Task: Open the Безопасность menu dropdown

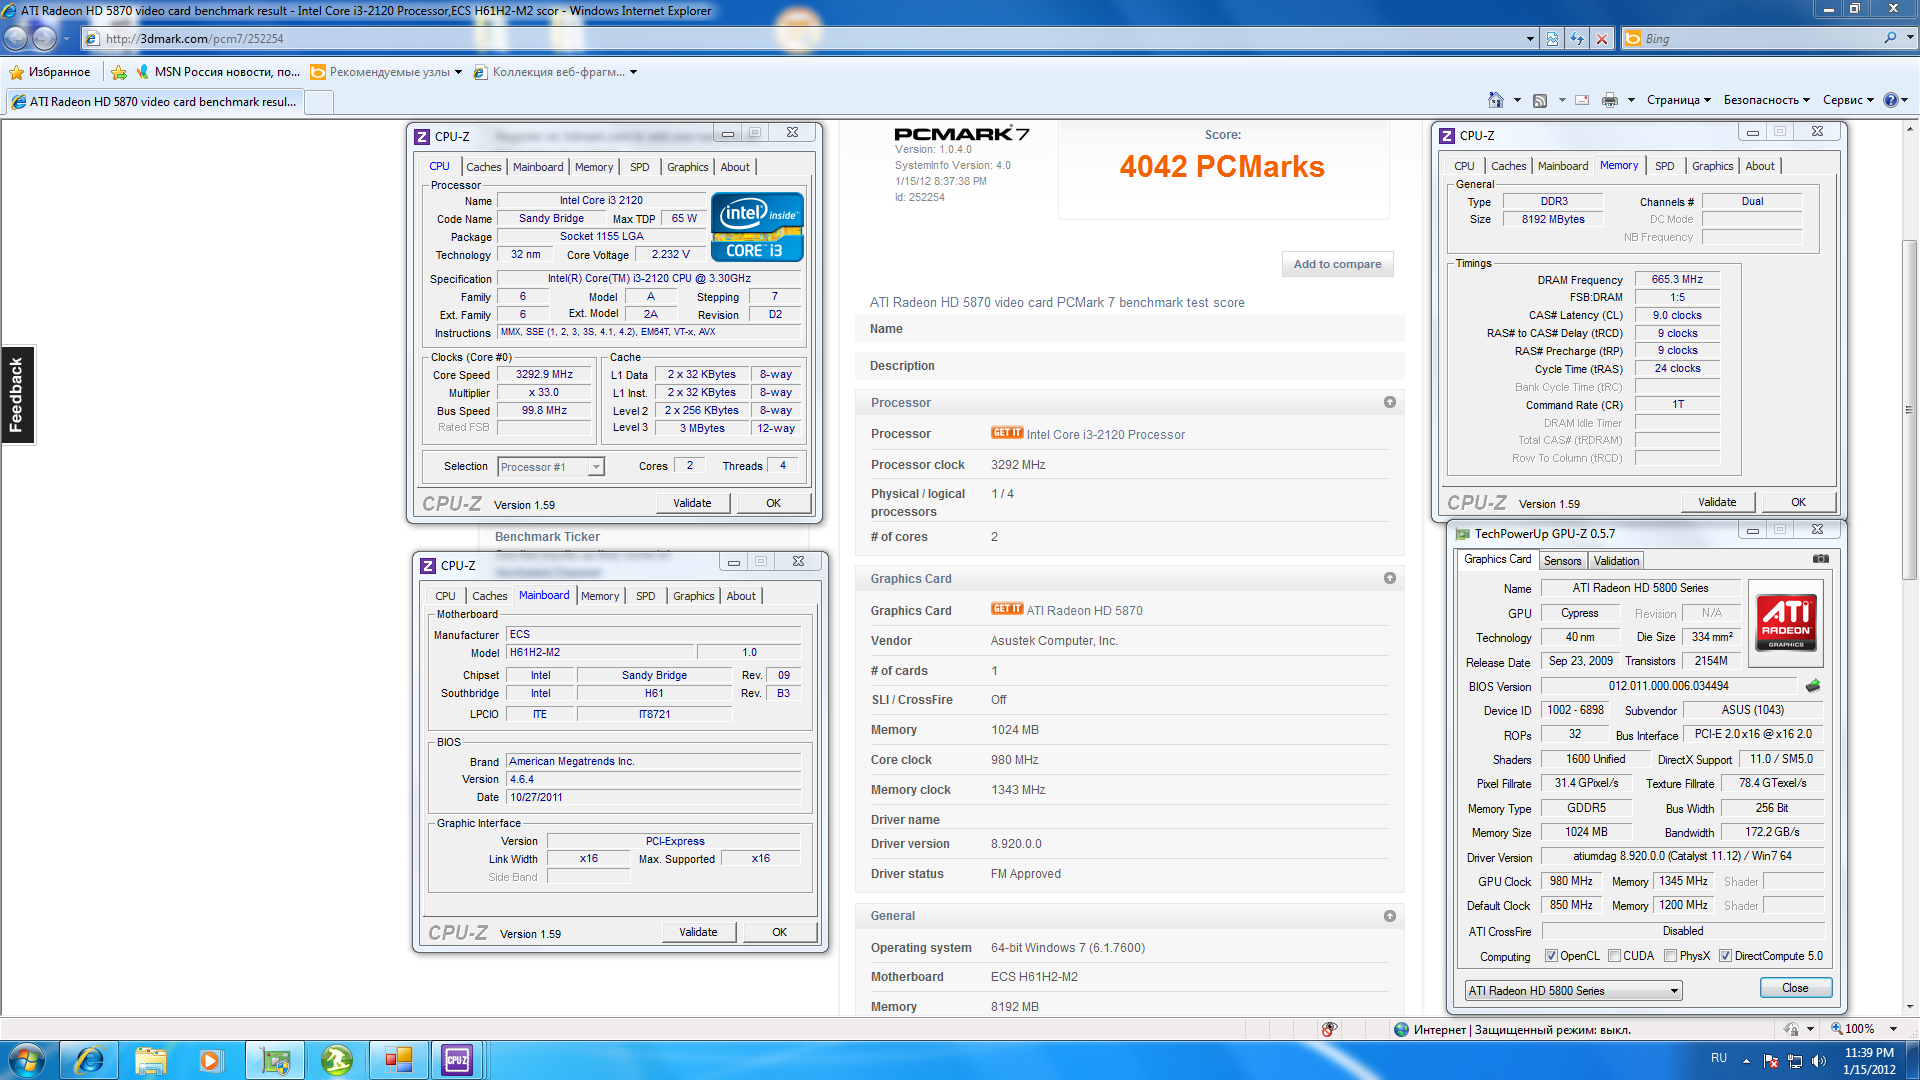Action: (1767, 100)
